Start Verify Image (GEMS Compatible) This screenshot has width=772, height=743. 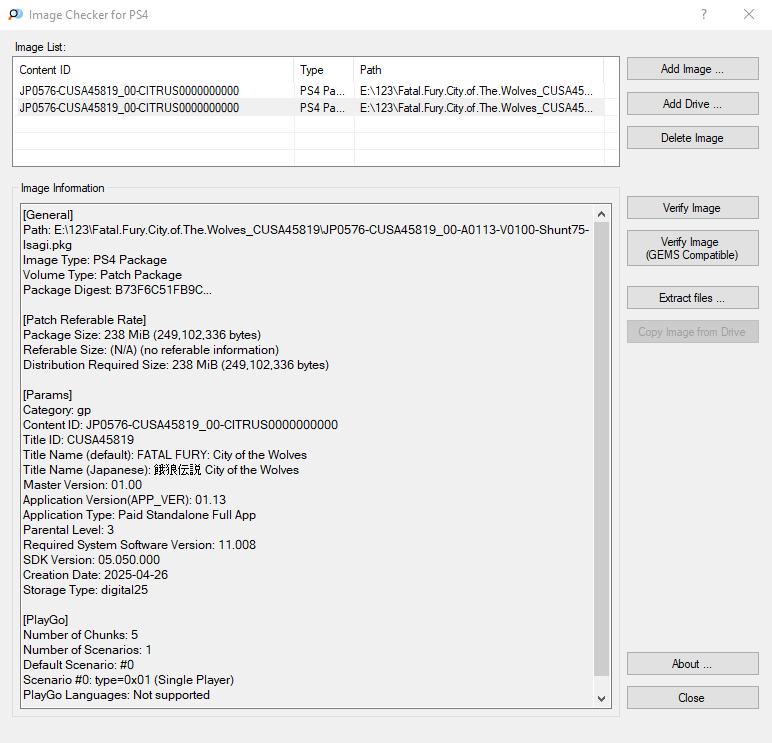click(x=692, y=248)
